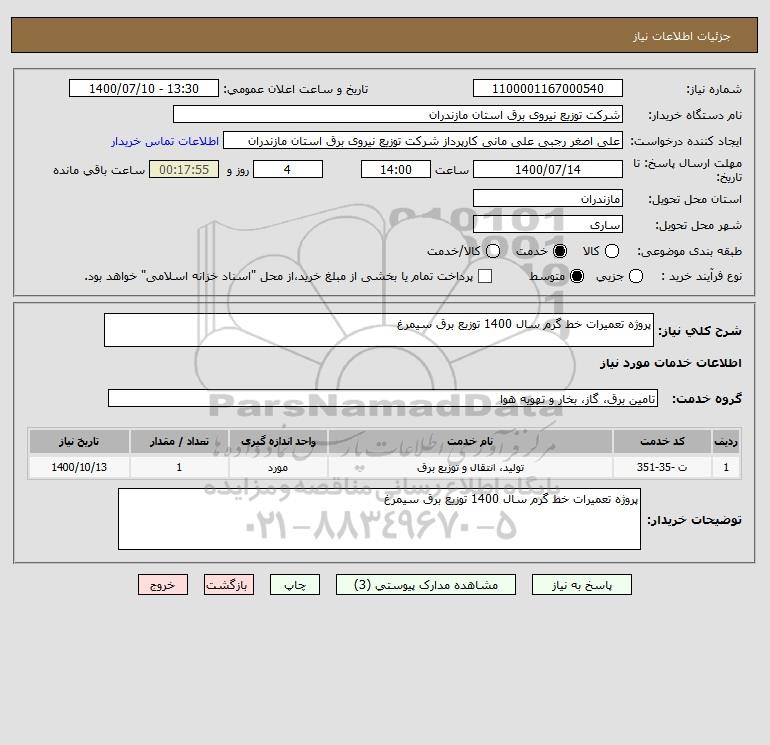Click the service group field تامین برق، گاز
Viewport: 770px width, 745px height.
pyautogui.click(x=383, y=398)
